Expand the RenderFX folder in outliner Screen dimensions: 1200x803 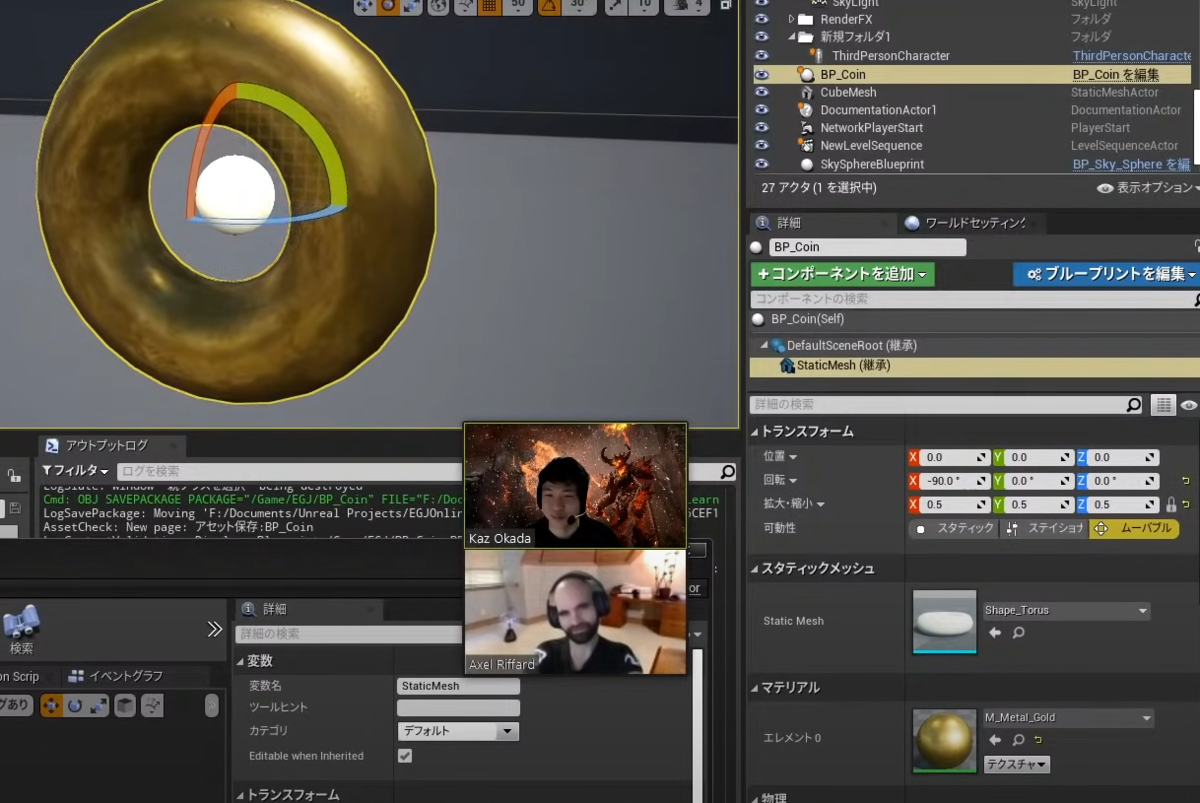[791, 19]
